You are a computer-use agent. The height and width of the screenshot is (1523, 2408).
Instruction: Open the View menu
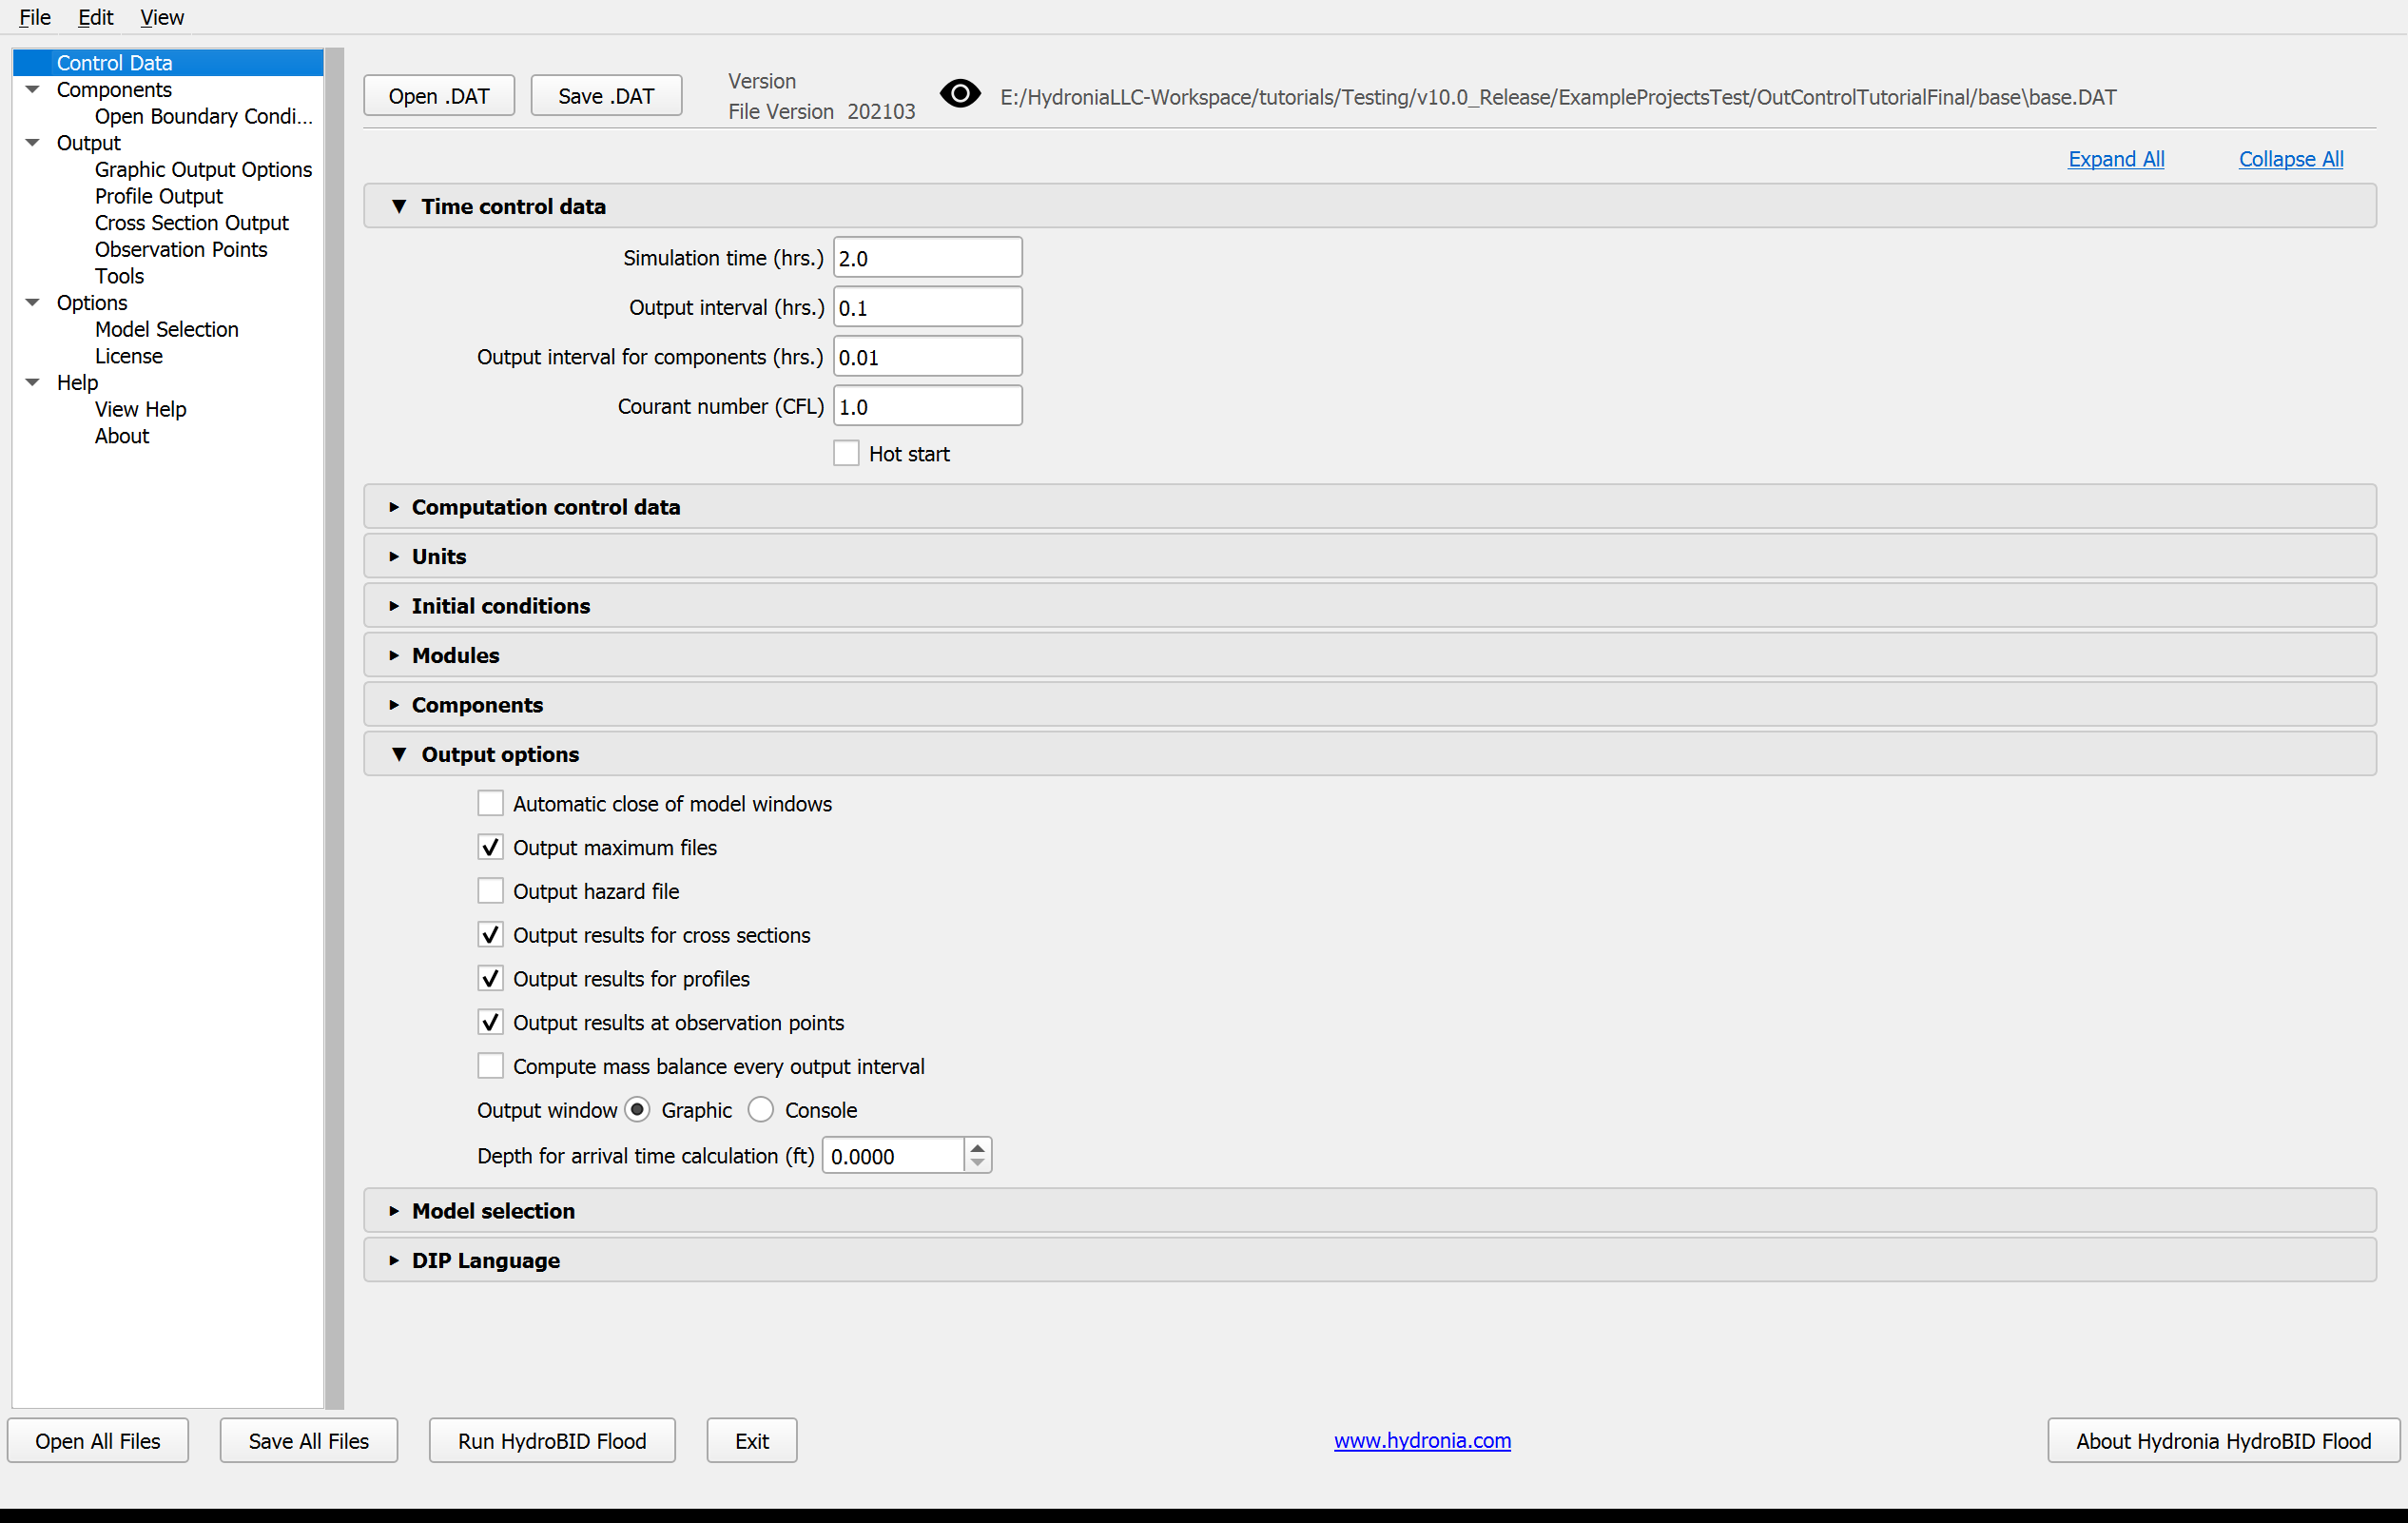coord(161,17)
